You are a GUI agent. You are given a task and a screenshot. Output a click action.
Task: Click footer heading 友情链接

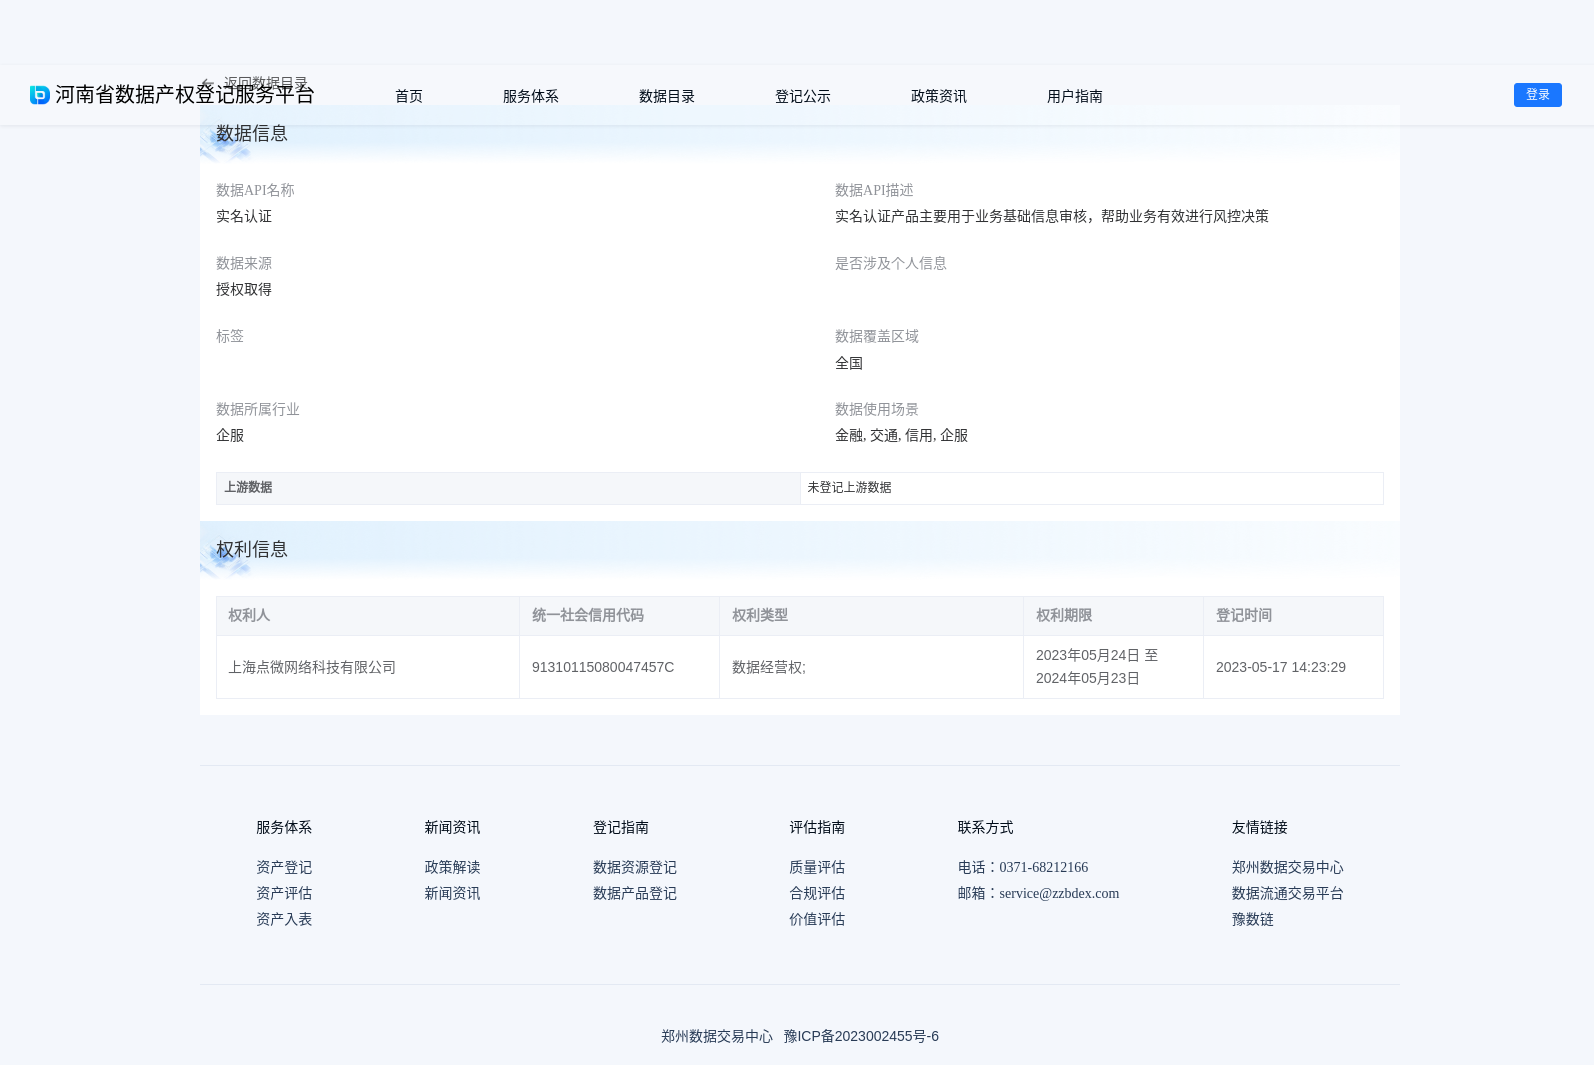(1260, 827)
